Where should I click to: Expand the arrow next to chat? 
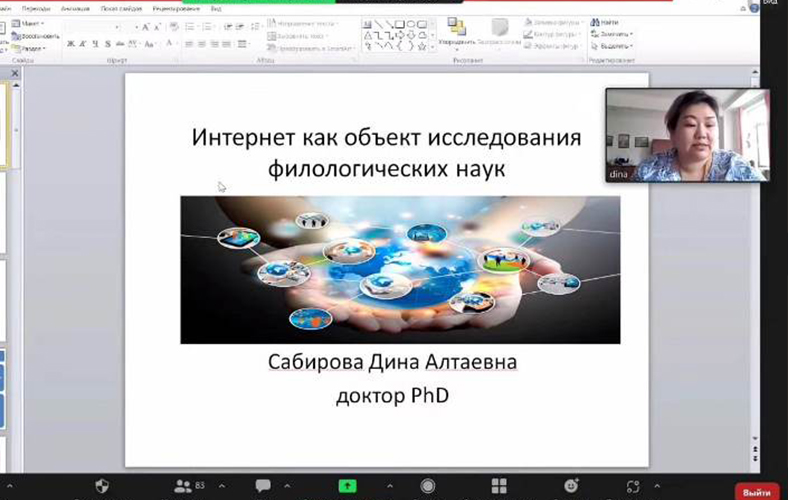(286, 486)
